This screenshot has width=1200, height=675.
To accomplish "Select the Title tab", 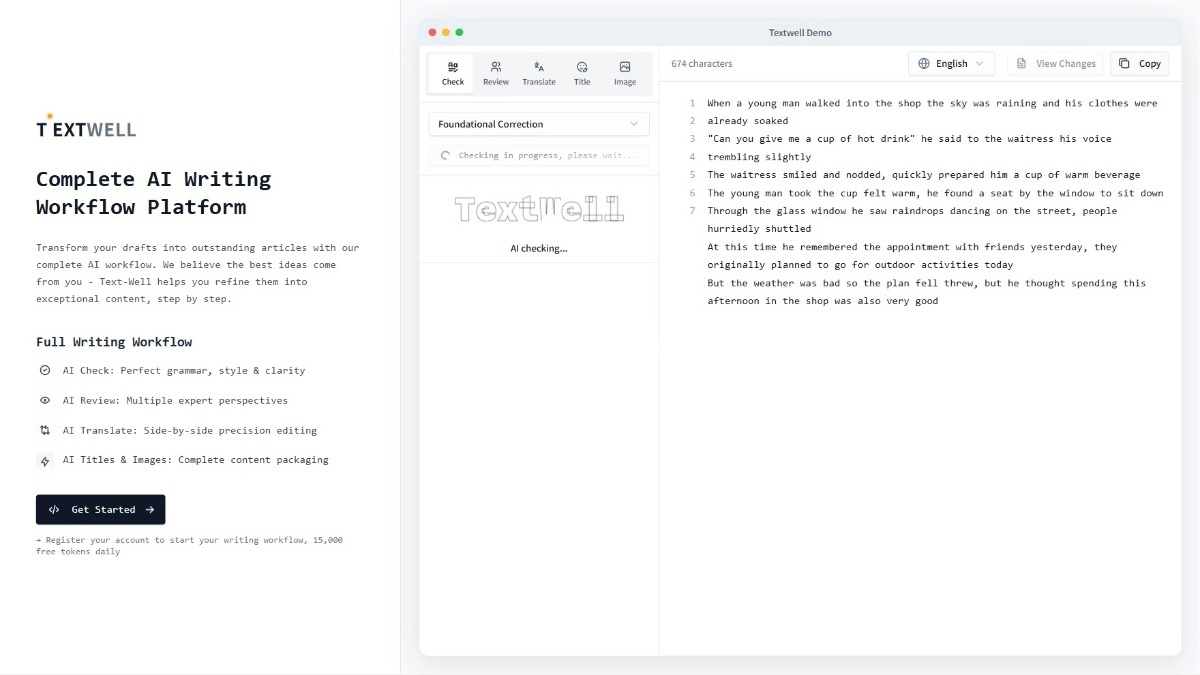I will click(582, 73).
